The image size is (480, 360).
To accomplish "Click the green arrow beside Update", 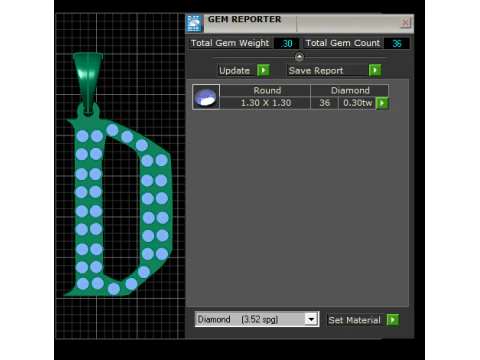I will coord(263,70).
